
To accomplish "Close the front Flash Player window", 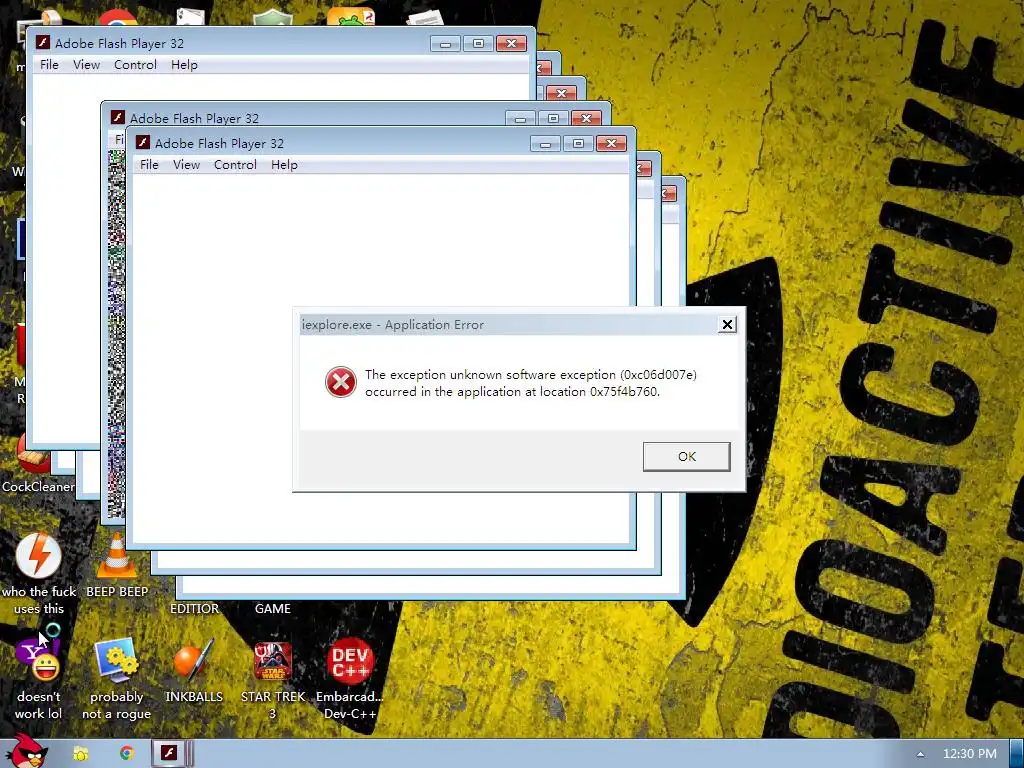I will [611, 143].
